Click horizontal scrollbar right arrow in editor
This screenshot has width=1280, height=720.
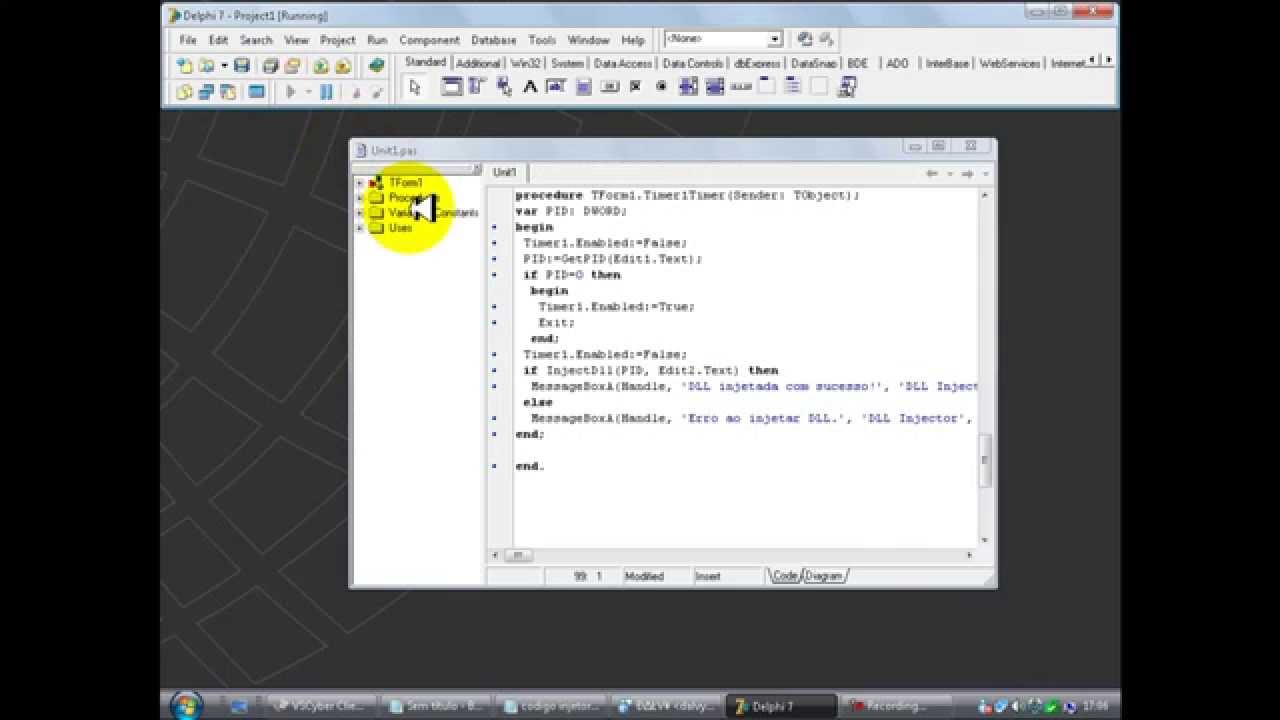point(969,555)
